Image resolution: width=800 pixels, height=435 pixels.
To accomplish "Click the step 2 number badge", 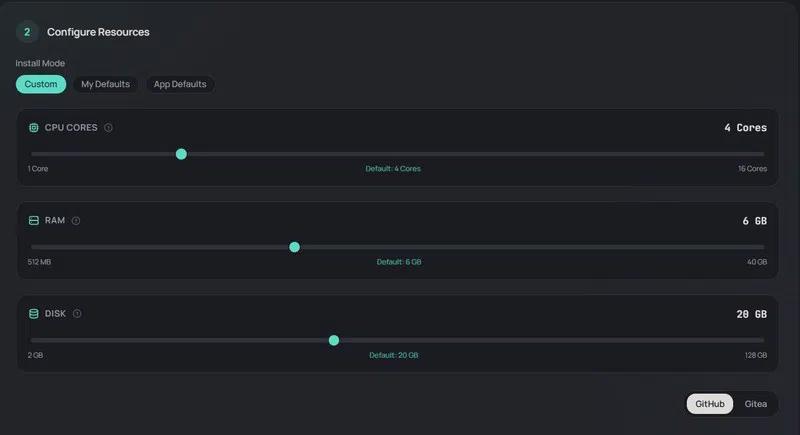I will point(27,32).
